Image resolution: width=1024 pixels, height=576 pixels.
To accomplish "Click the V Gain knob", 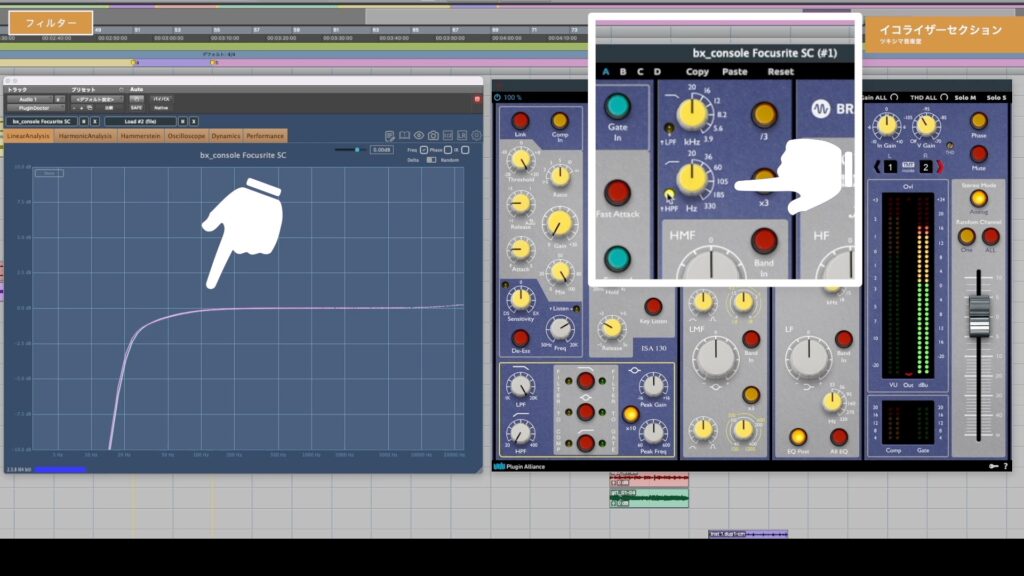I will click(926, 125).
